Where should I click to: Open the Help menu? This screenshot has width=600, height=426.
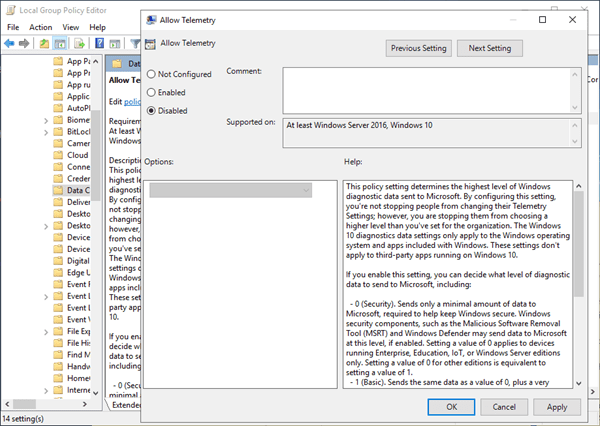coord(98,27)
